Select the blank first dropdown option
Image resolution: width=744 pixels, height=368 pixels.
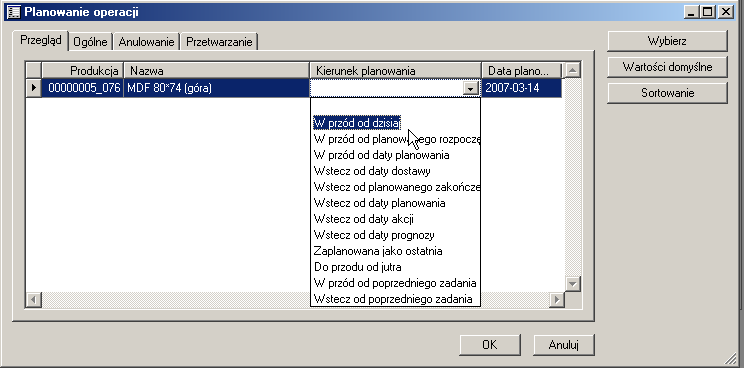click(x=395, y=107)
